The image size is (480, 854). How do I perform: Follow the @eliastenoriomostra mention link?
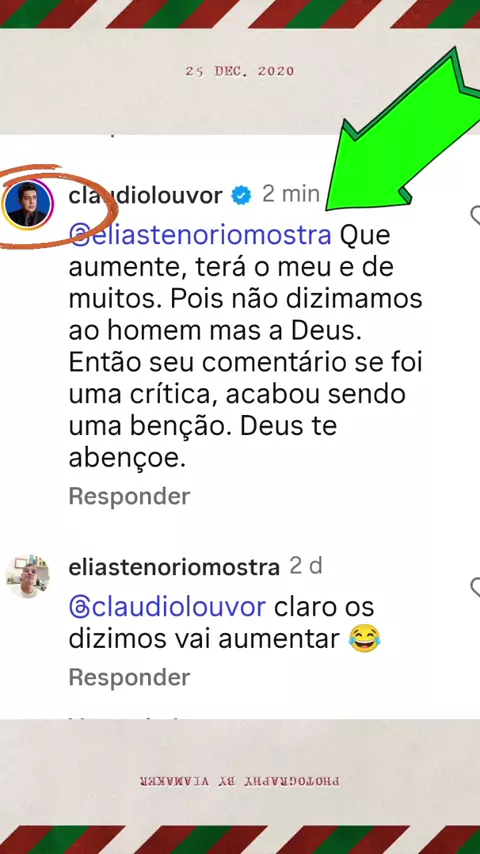point(200,236)
